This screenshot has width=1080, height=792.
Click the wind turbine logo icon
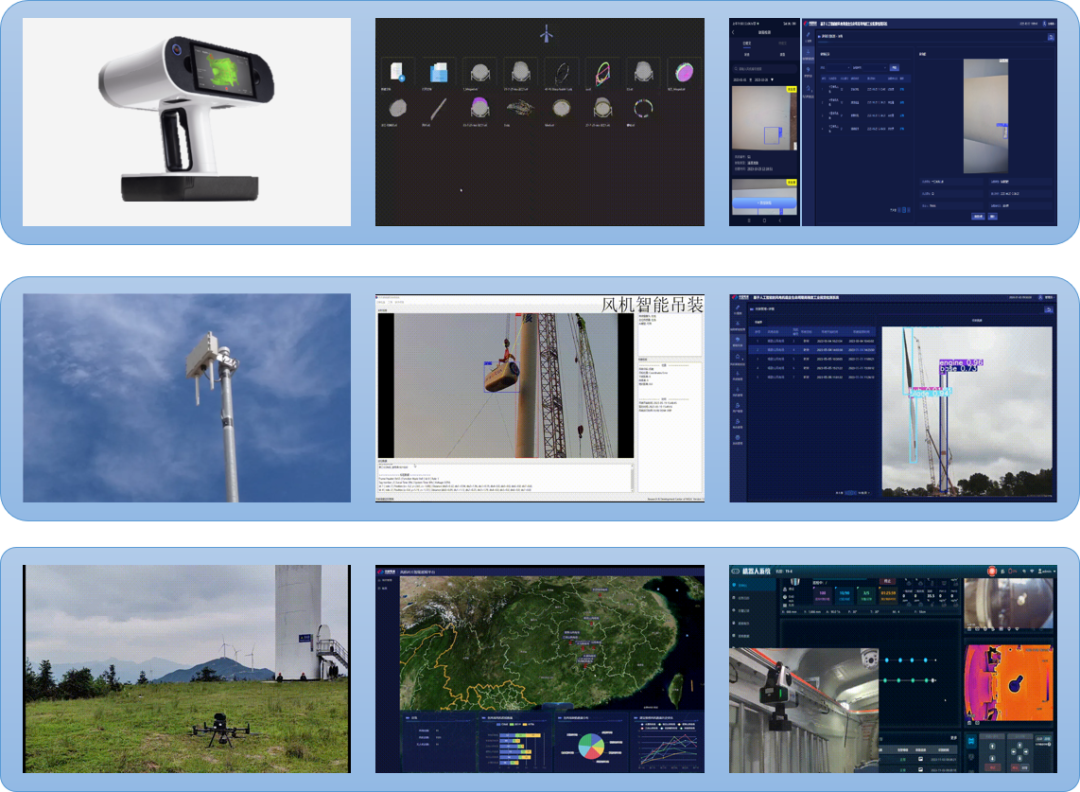click(x=545, y=34)
